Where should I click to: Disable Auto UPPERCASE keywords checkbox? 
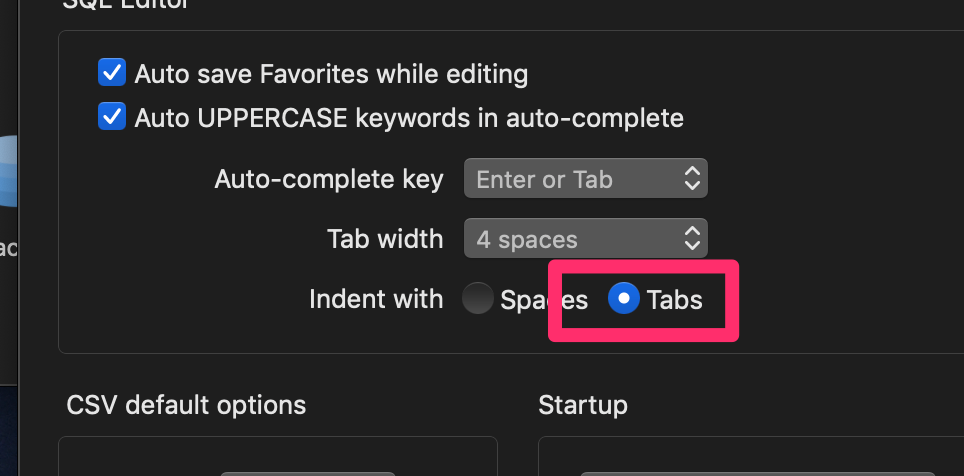pos(112,116)
